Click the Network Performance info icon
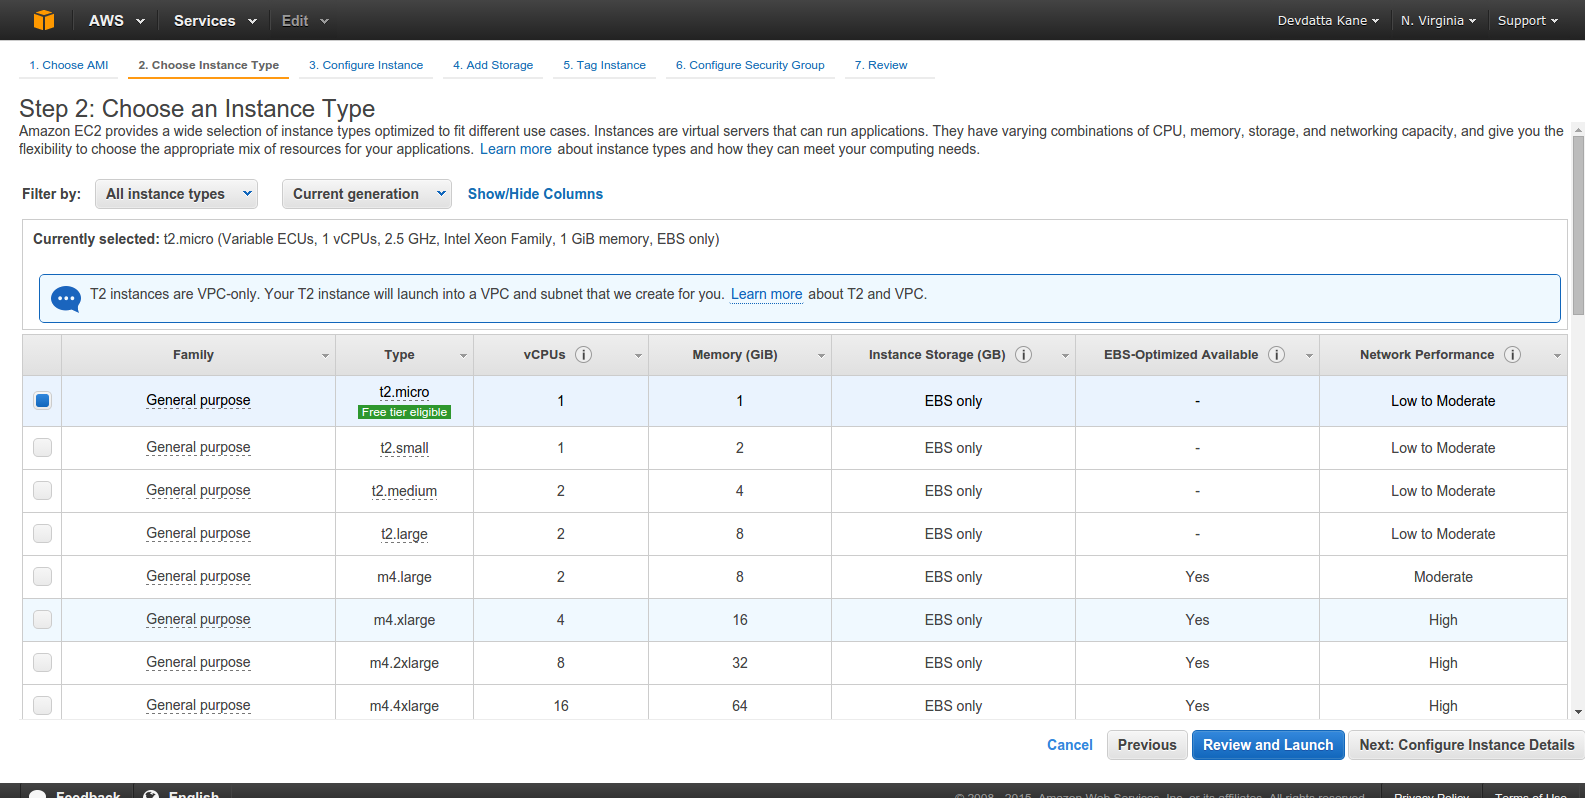 pyautogui.click(x=1512, y=355)
